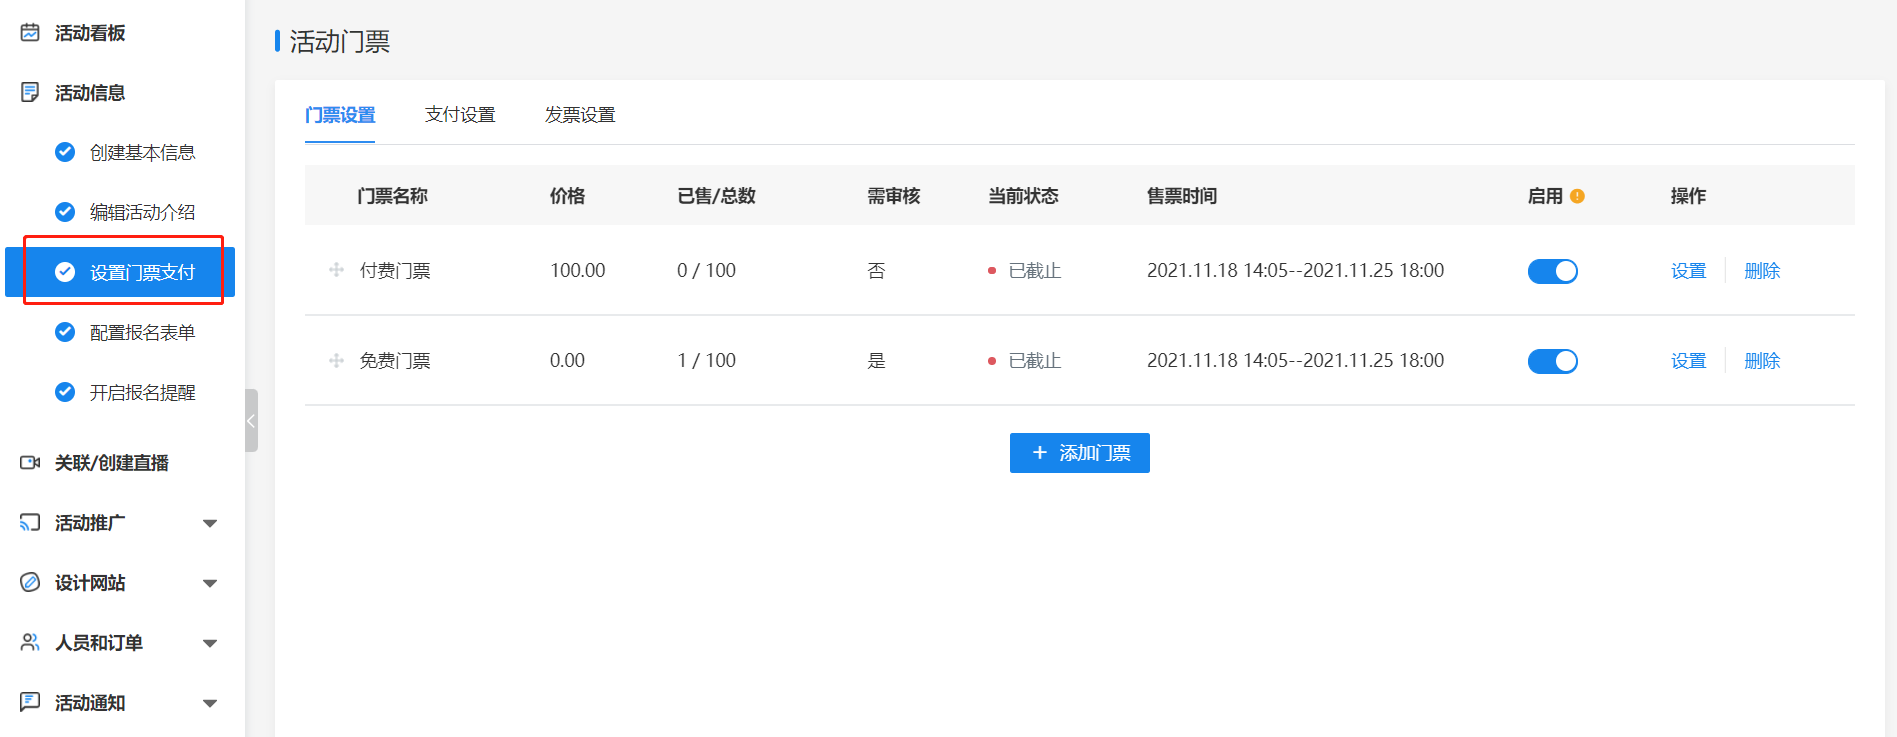Screen dimensions: 1897x737
Task: Expand the 人员和订单 menu arrow
Action: coord(210,643)
